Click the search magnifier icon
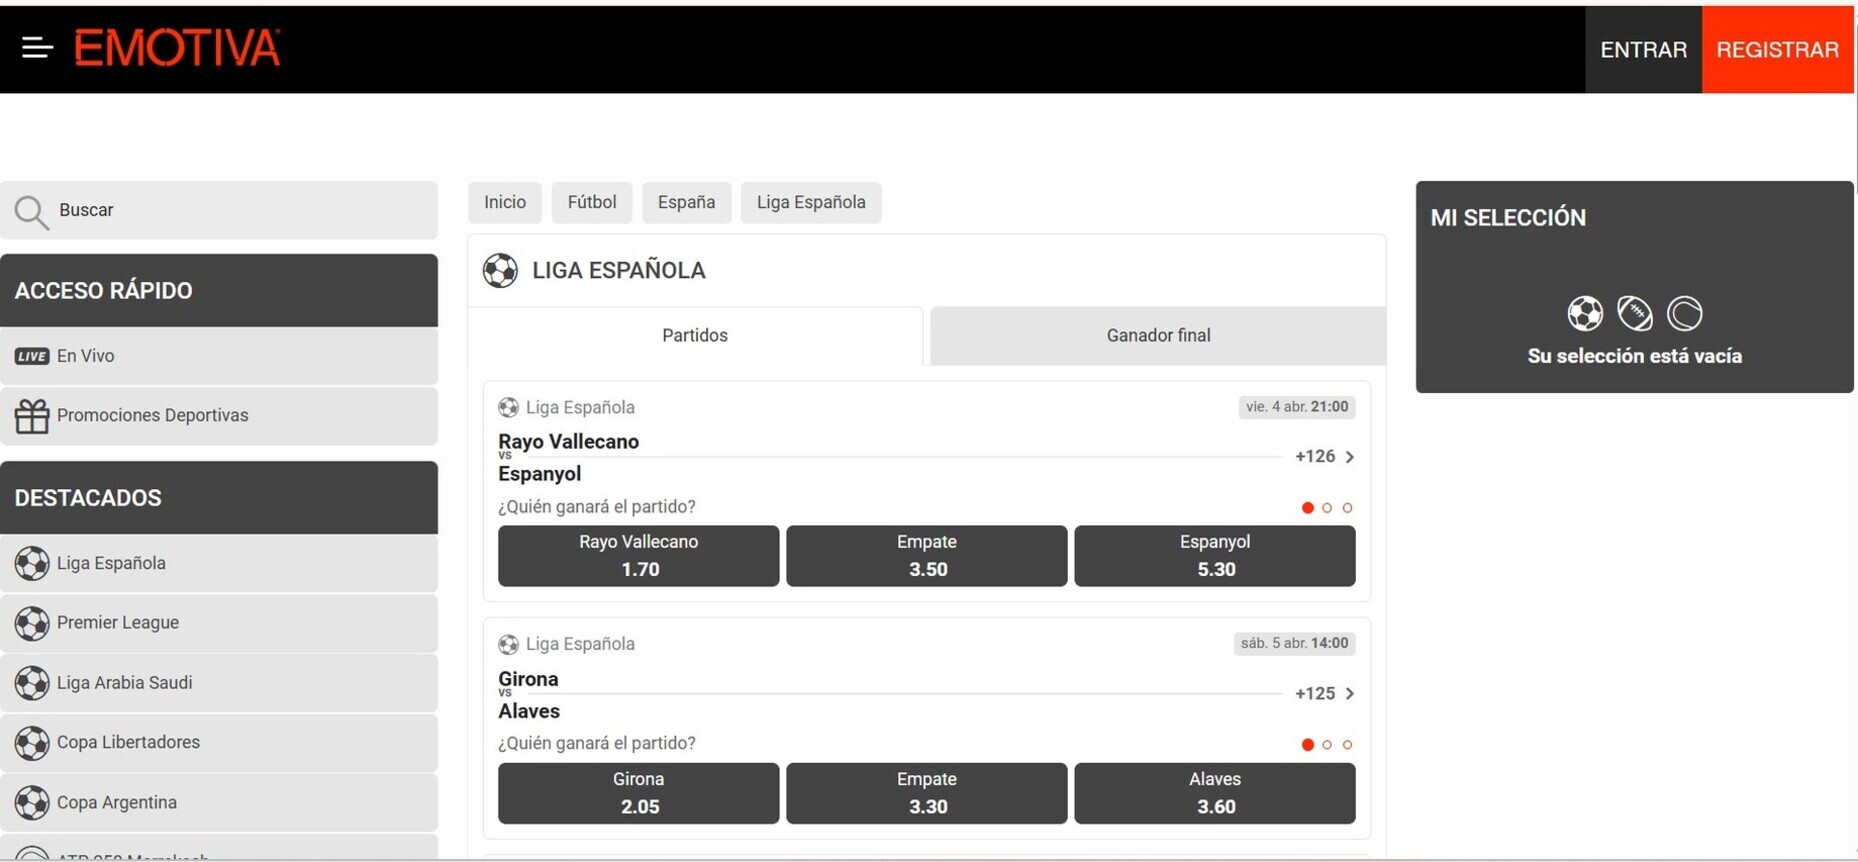The image size is (1858, 862). [31, 212]
